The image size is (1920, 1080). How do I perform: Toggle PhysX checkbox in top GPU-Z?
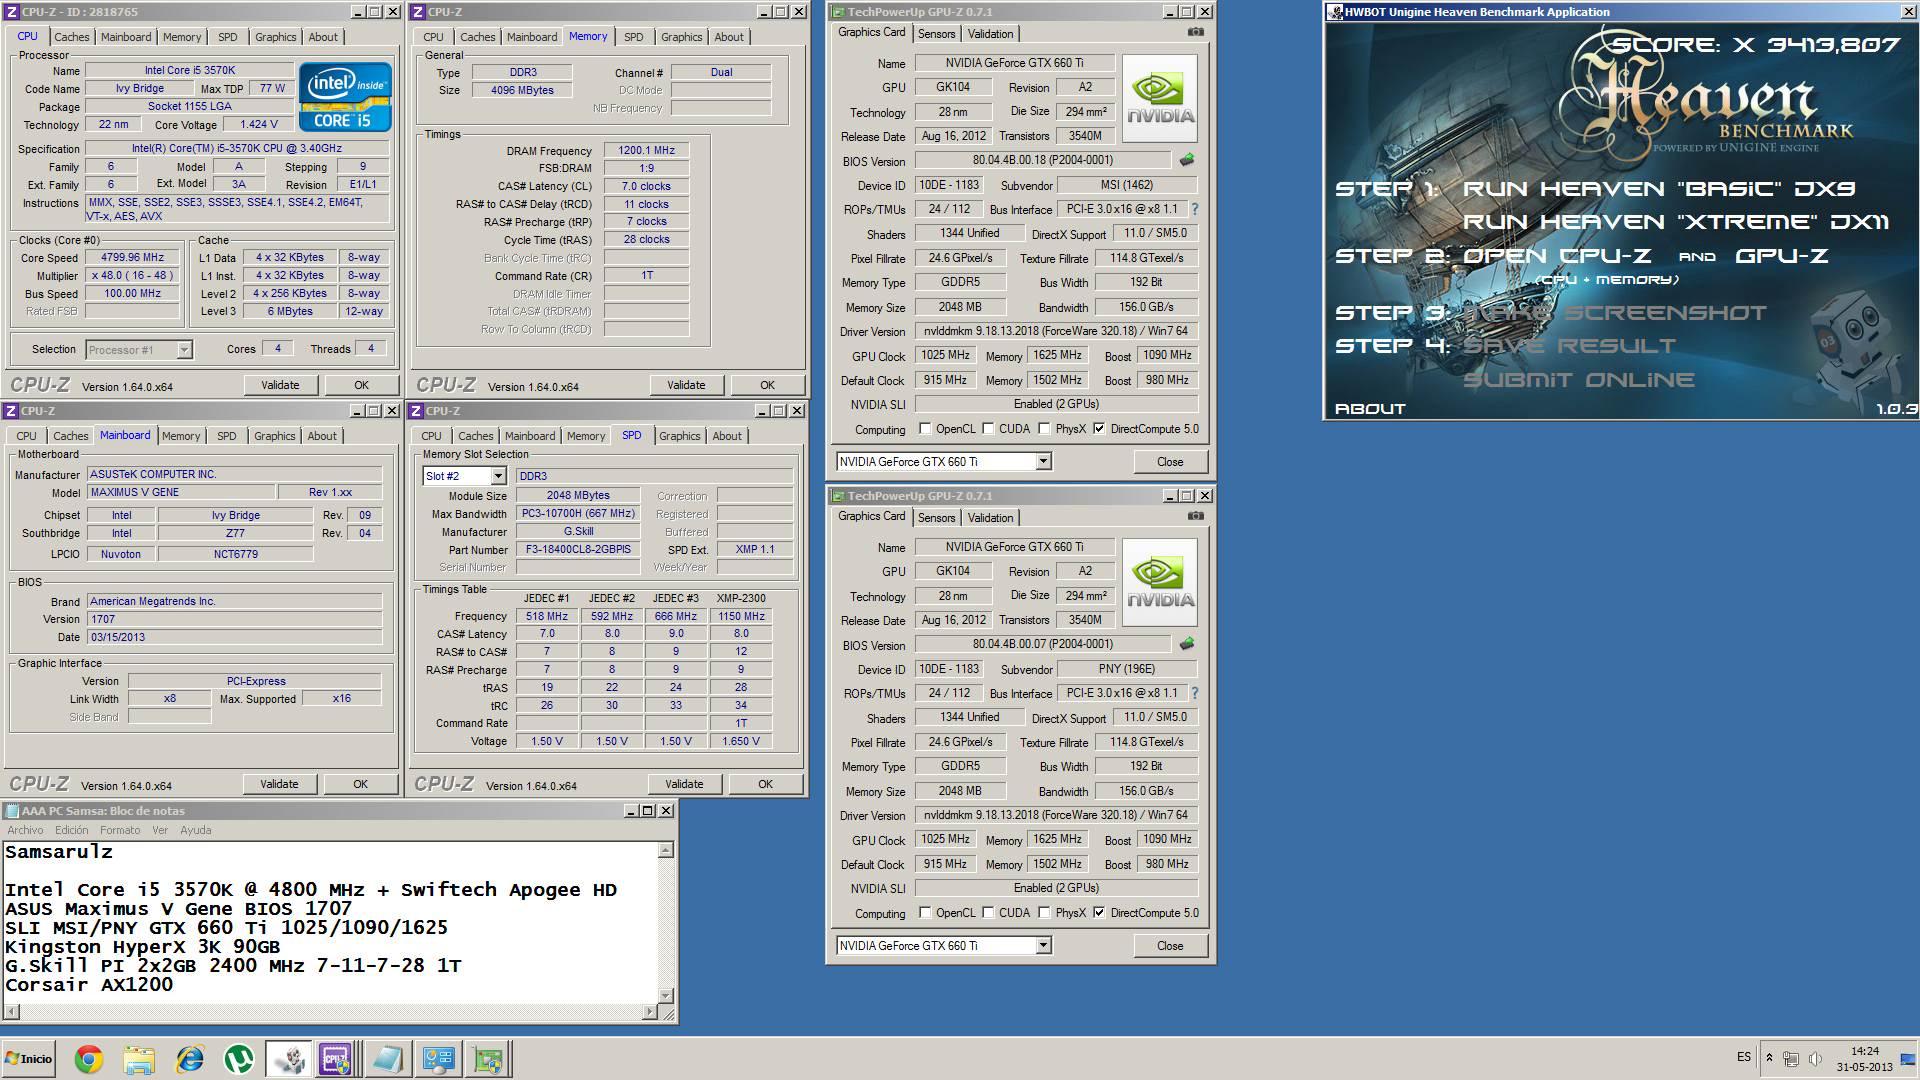tap(1044, 429)
